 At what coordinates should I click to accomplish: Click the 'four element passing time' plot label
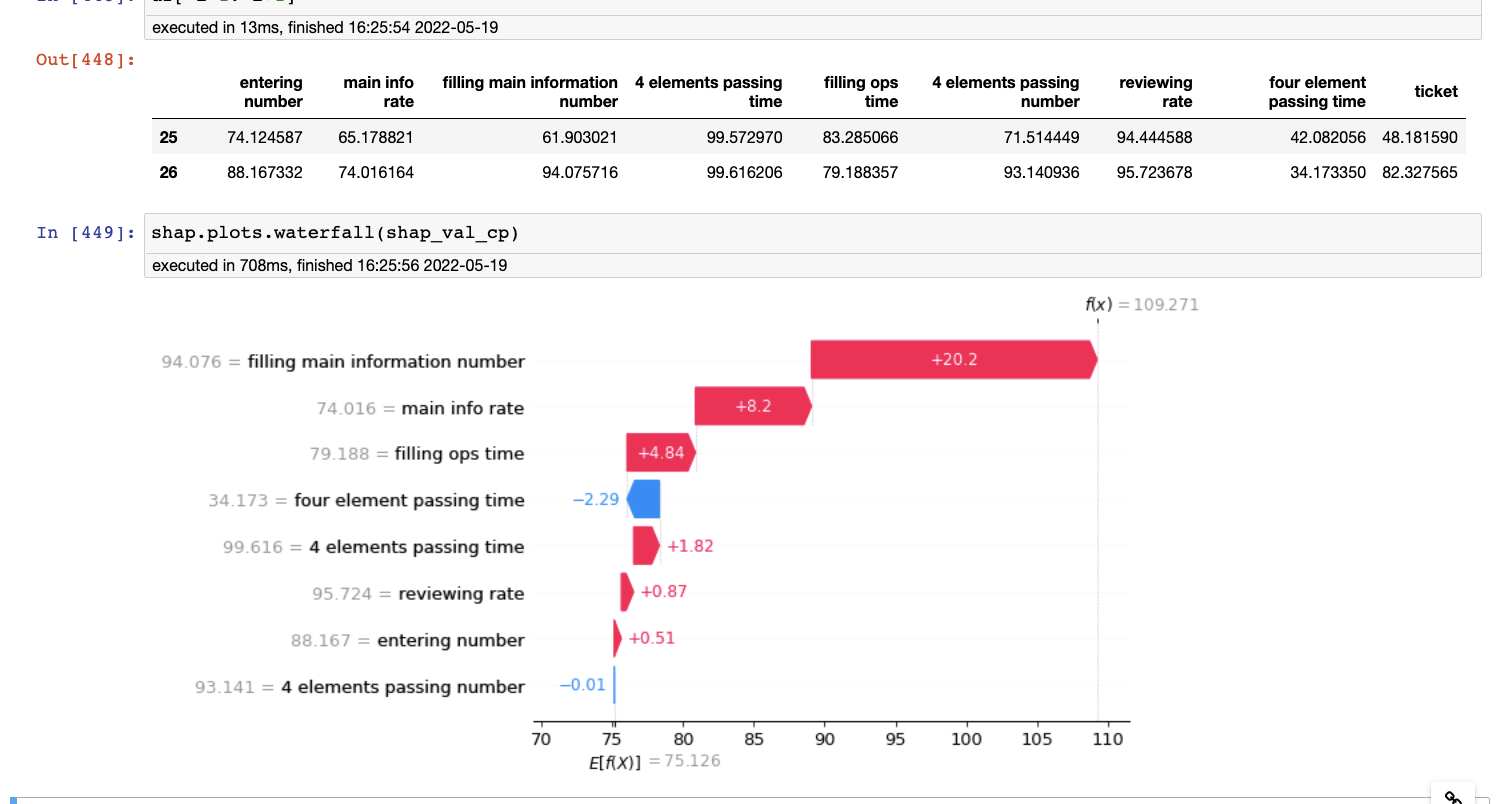coord(409,500)
